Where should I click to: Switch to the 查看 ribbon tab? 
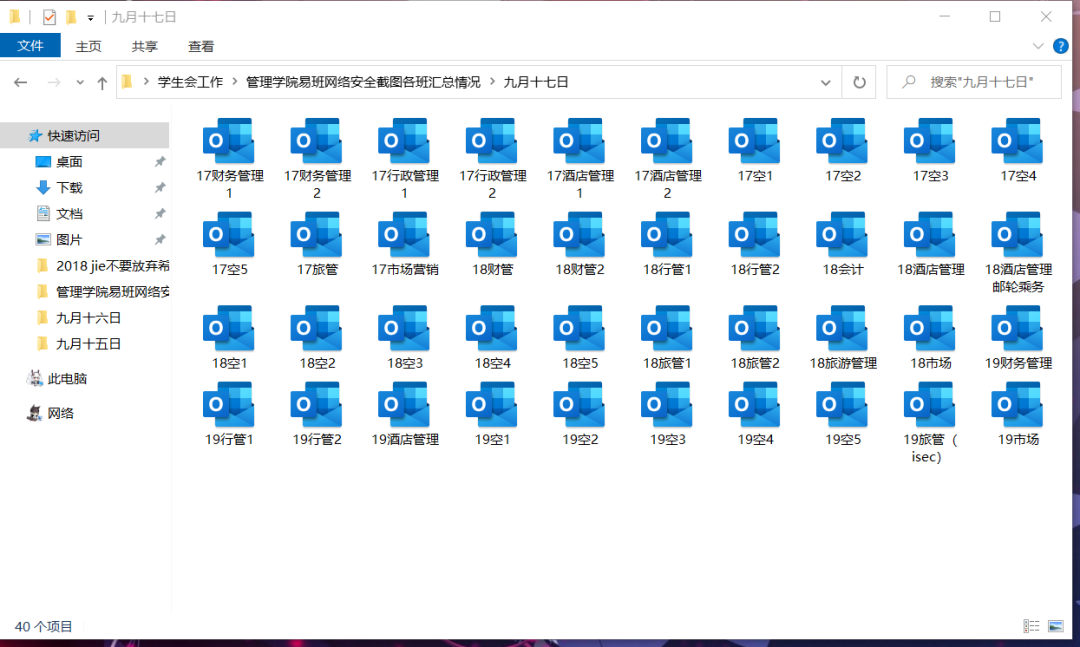click(x=201, y=46)
